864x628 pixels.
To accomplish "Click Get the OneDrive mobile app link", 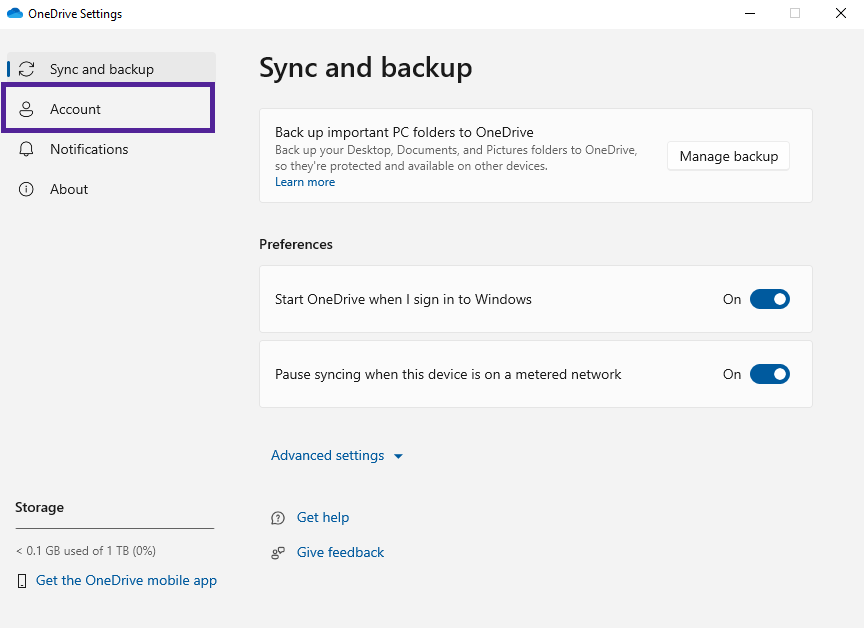I will tap(126, 580).
